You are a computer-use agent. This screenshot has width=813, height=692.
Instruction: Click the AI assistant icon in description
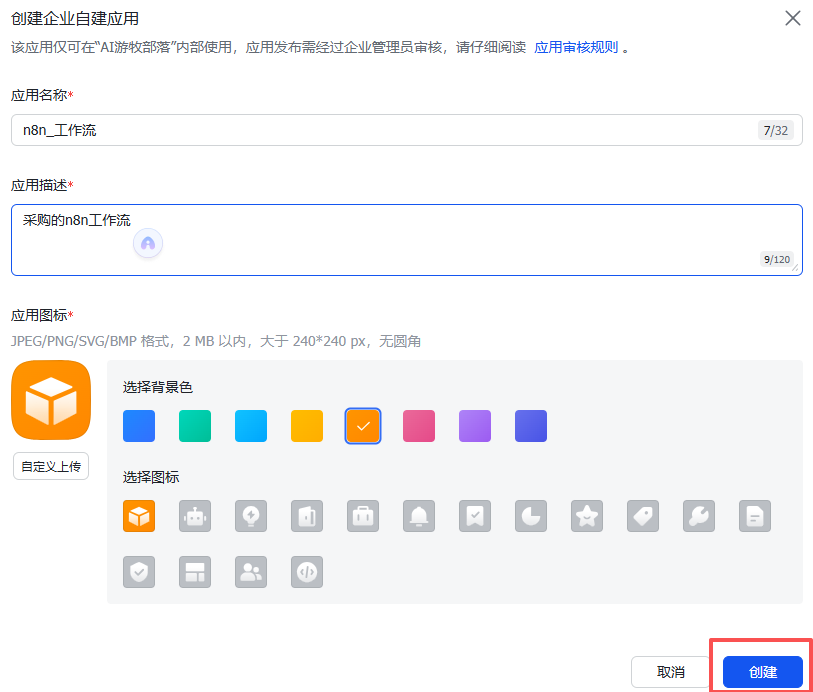[x=148, y=243]
